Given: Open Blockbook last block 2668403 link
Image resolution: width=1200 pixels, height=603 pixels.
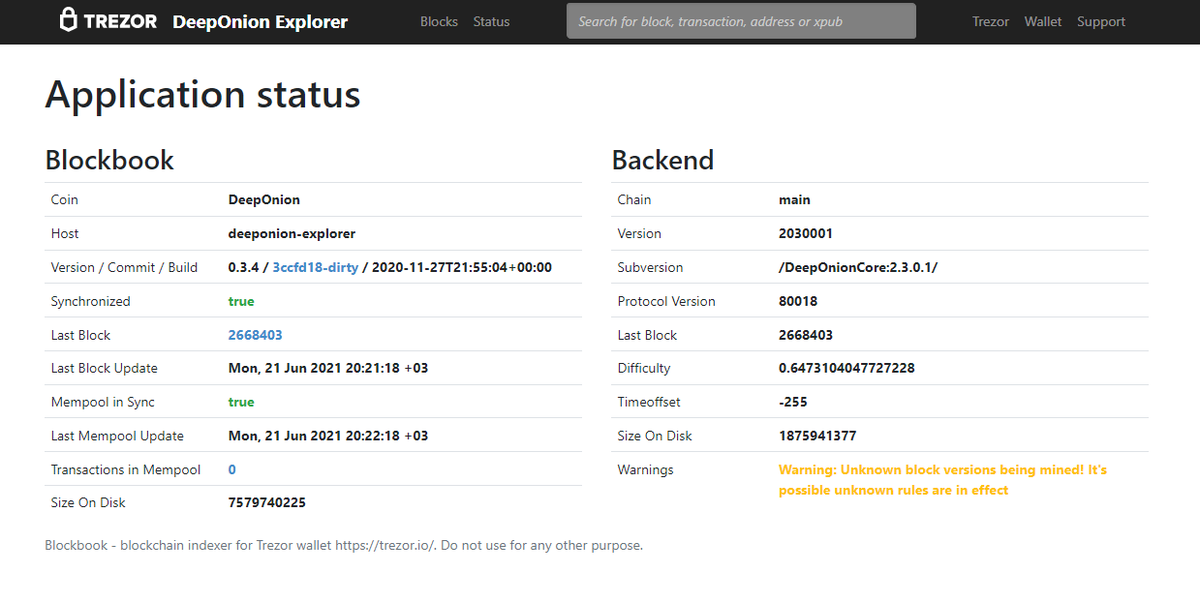Looking at the screenshot, I should [255, 335].
